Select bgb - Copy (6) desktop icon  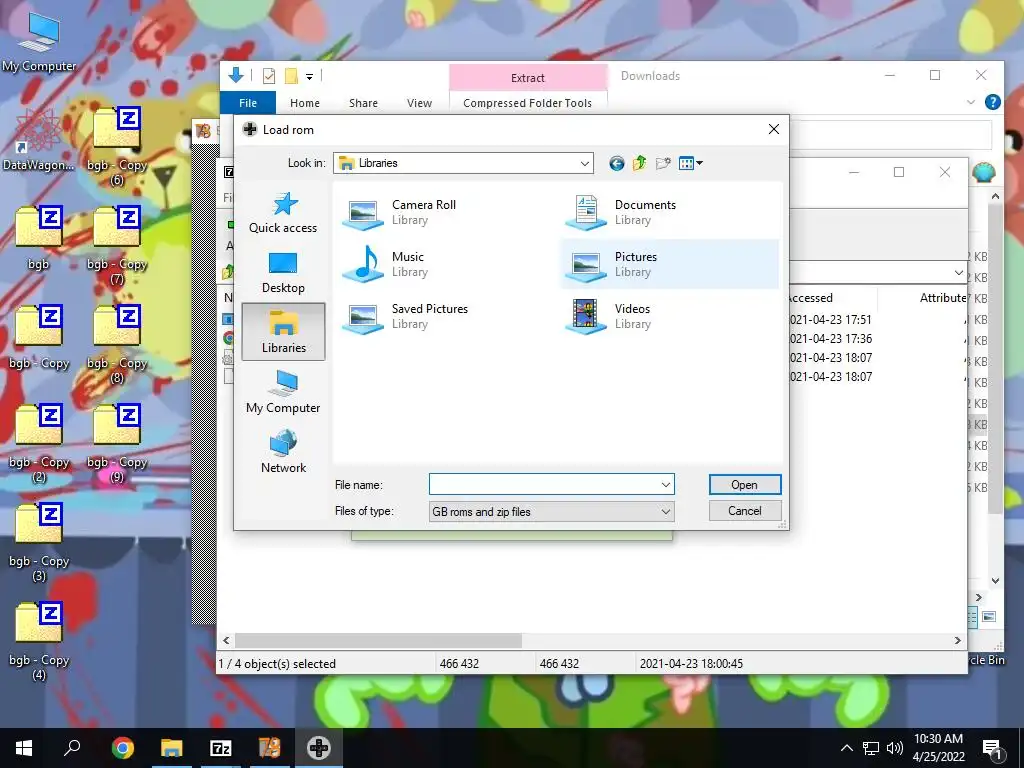click(117, 146)
